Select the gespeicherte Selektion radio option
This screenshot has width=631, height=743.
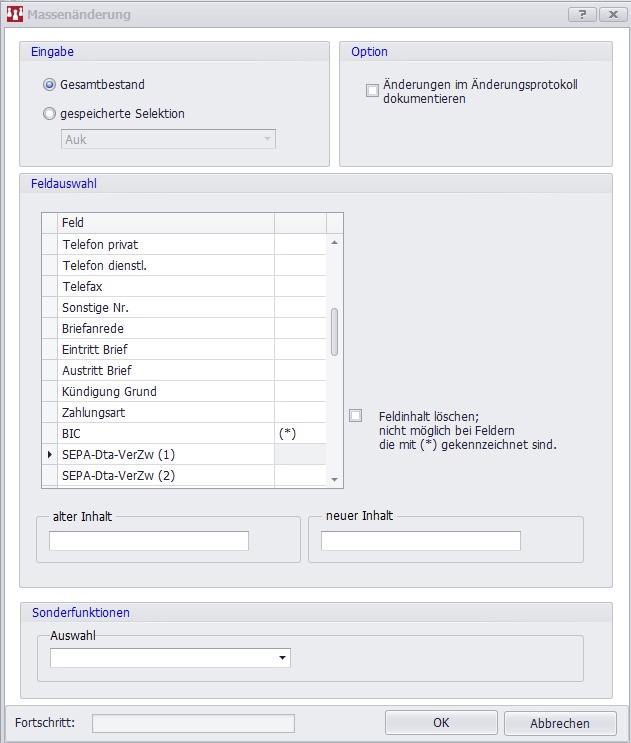[50, 114]
